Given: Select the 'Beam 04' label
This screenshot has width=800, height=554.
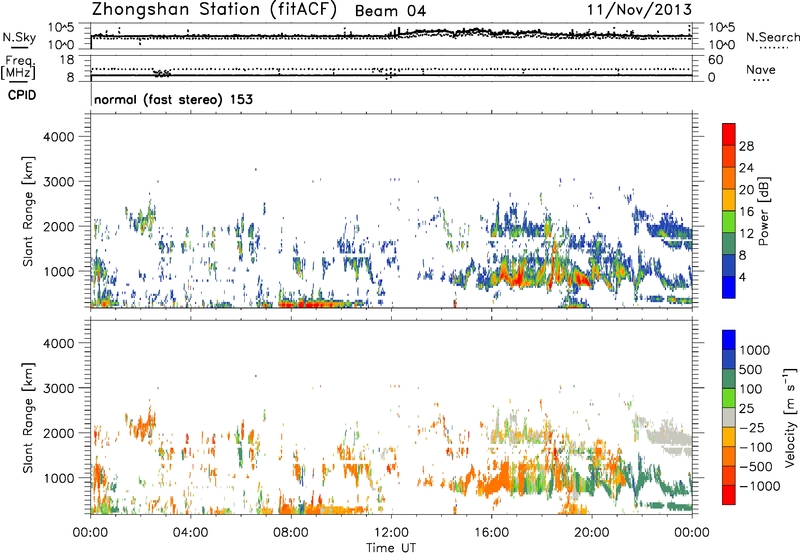Looking at the screenshot, I should pos(390,11).
